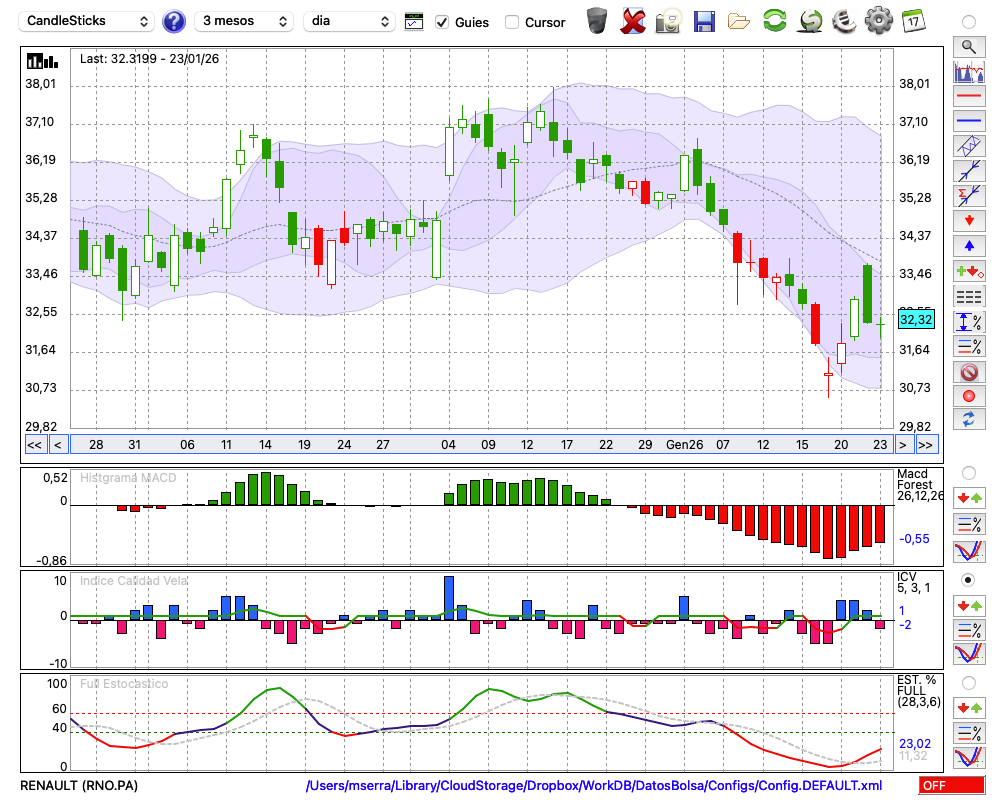The image size is (1000, 800).
Task: Open the CandleSticks chart type dropdown
Action: [88, 21]
